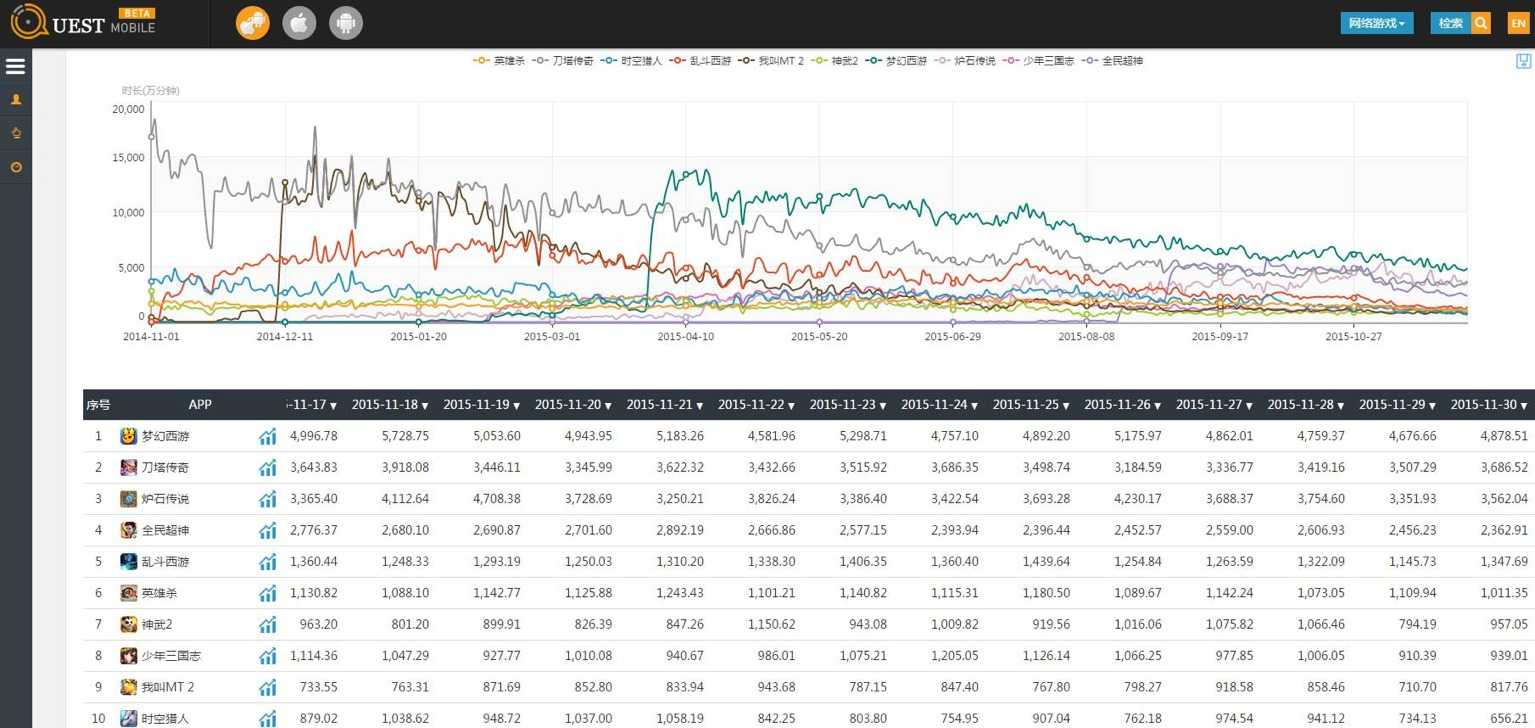Select the combined iOS and Android platform icon
1535x728 pixels.
252,23
